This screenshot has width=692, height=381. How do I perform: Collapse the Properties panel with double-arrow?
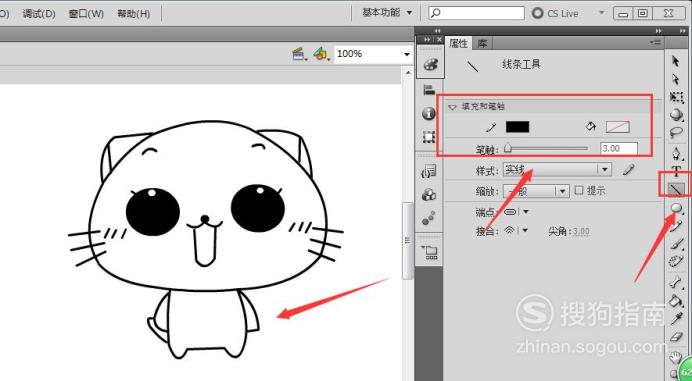(658, 30)
